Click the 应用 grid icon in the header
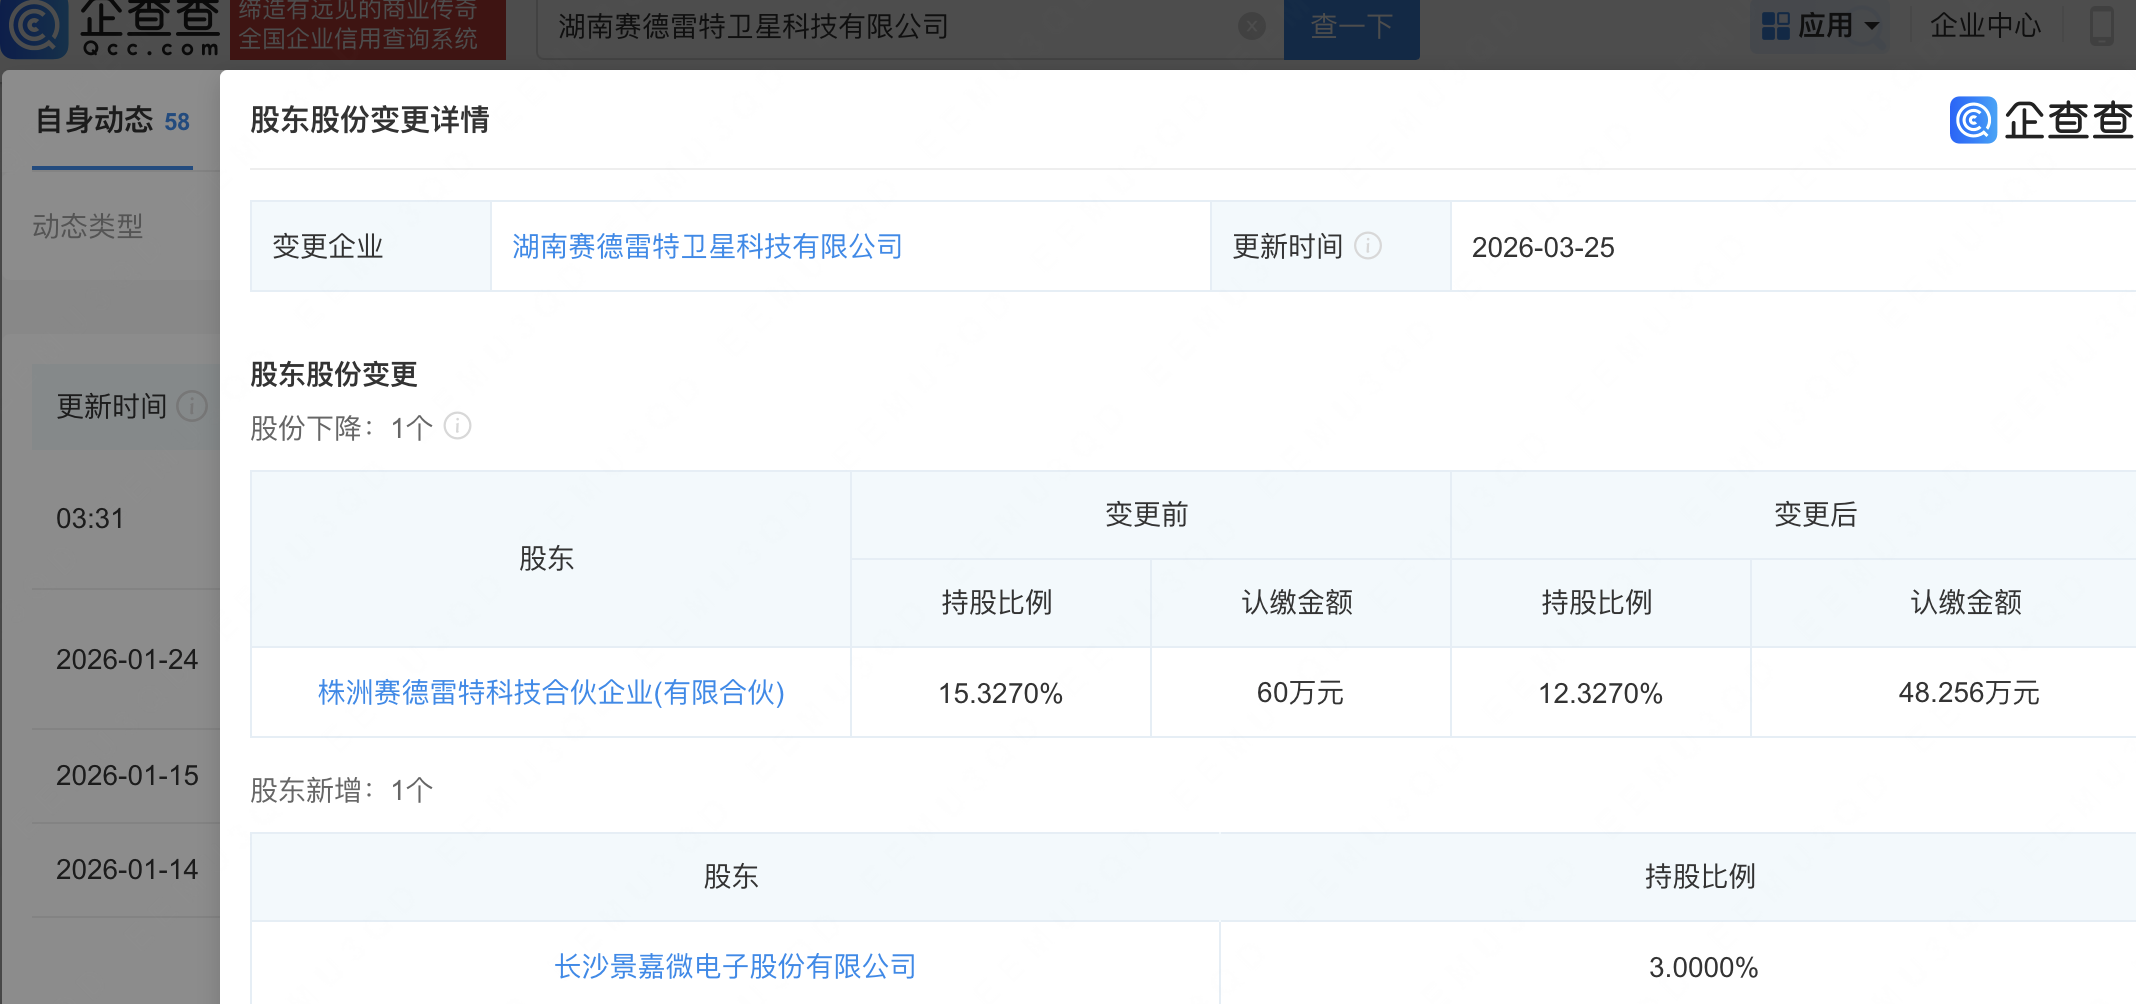 pos(1775,26)
